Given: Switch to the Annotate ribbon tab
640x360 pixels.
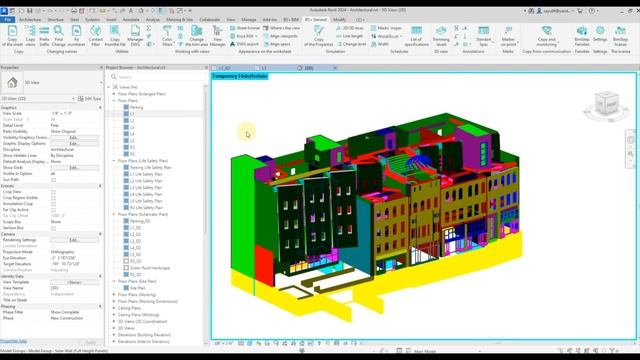Looking at the screenshot, I should click(131, 20).
